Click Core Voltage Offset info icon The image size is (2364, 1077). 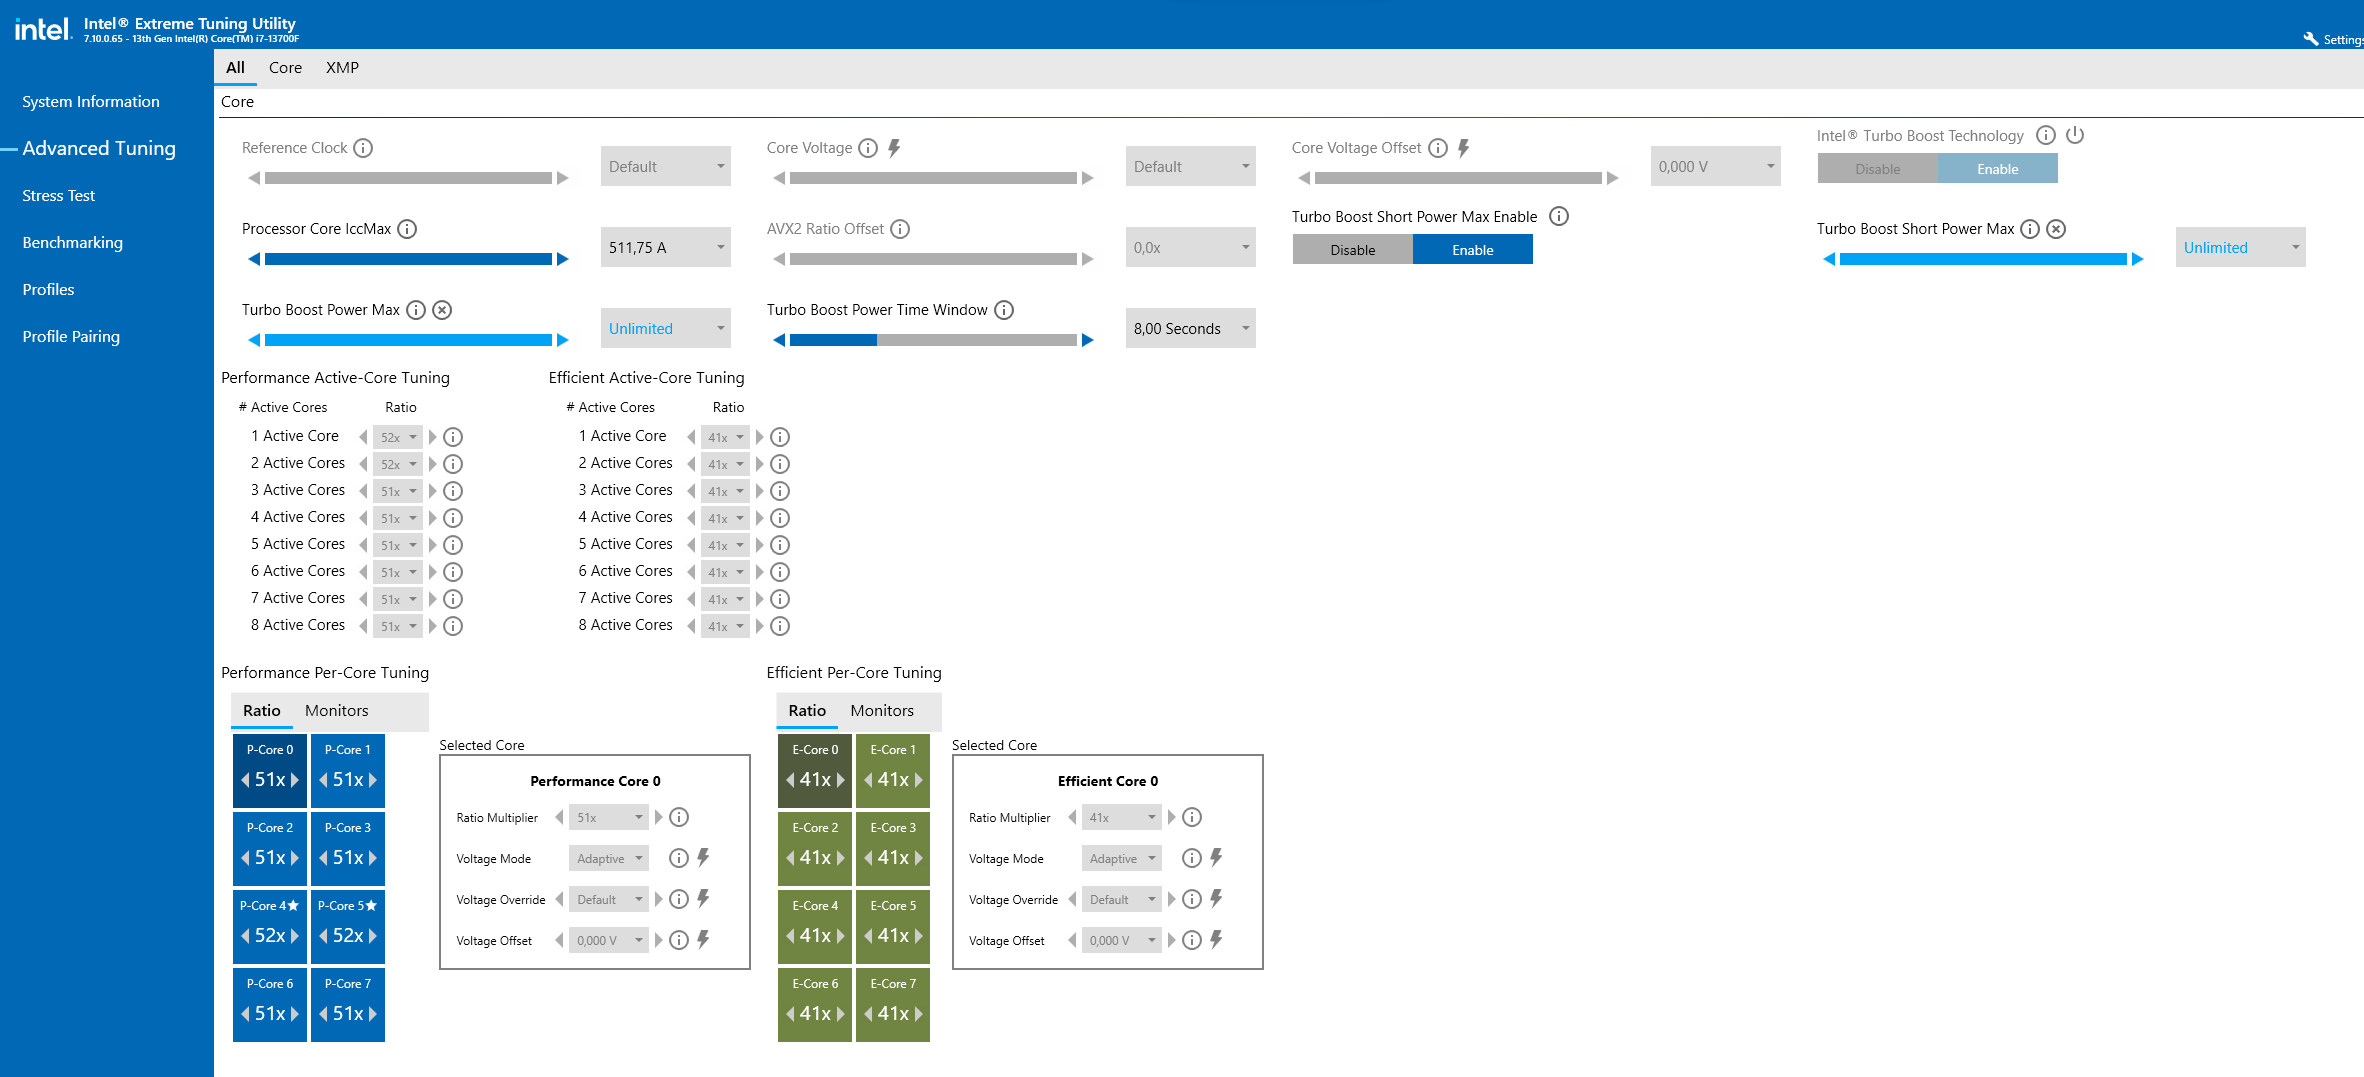[1438, 148]
